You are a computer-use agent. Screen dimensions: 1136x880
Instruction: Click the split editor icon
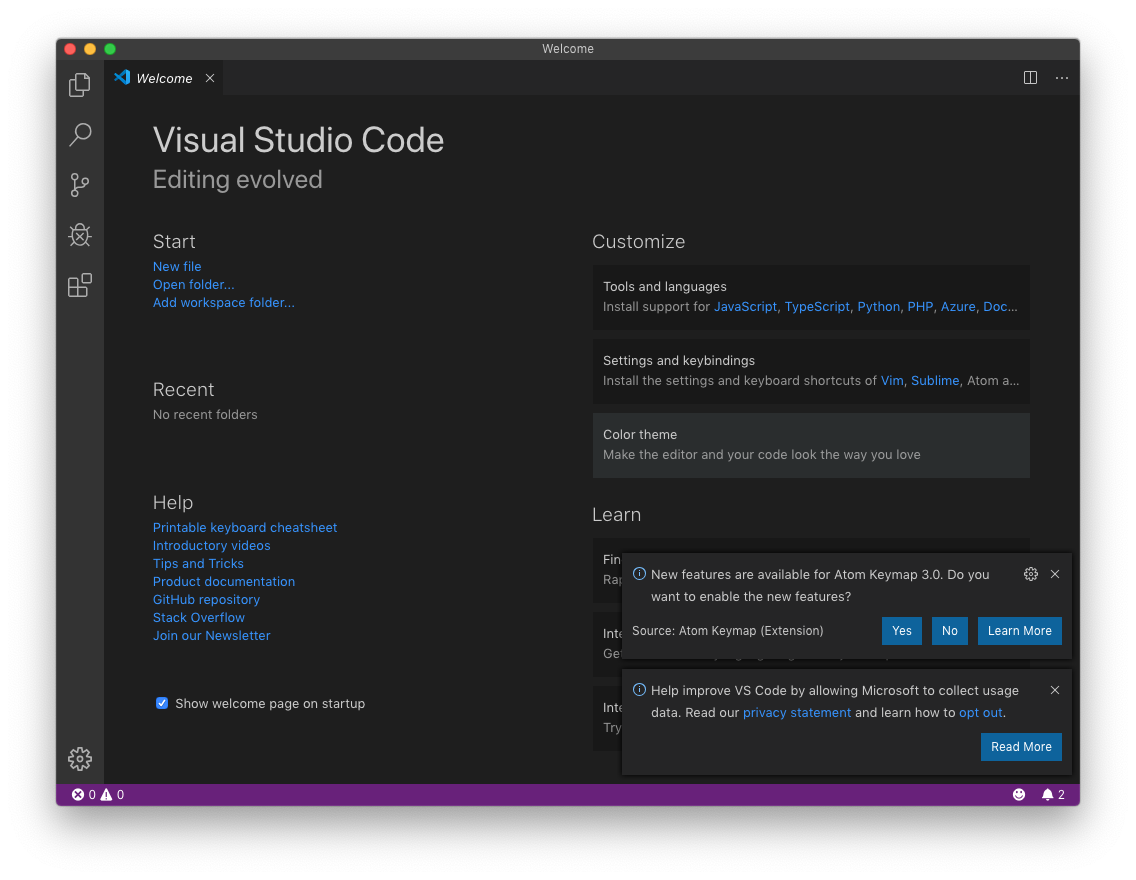pos(1030,77)
